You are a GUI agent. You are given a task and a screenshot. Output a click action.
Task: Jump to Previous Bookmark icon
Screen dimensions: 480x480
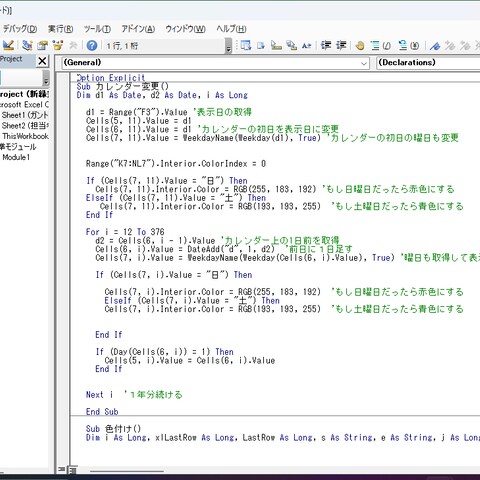(x=465, y=45)
